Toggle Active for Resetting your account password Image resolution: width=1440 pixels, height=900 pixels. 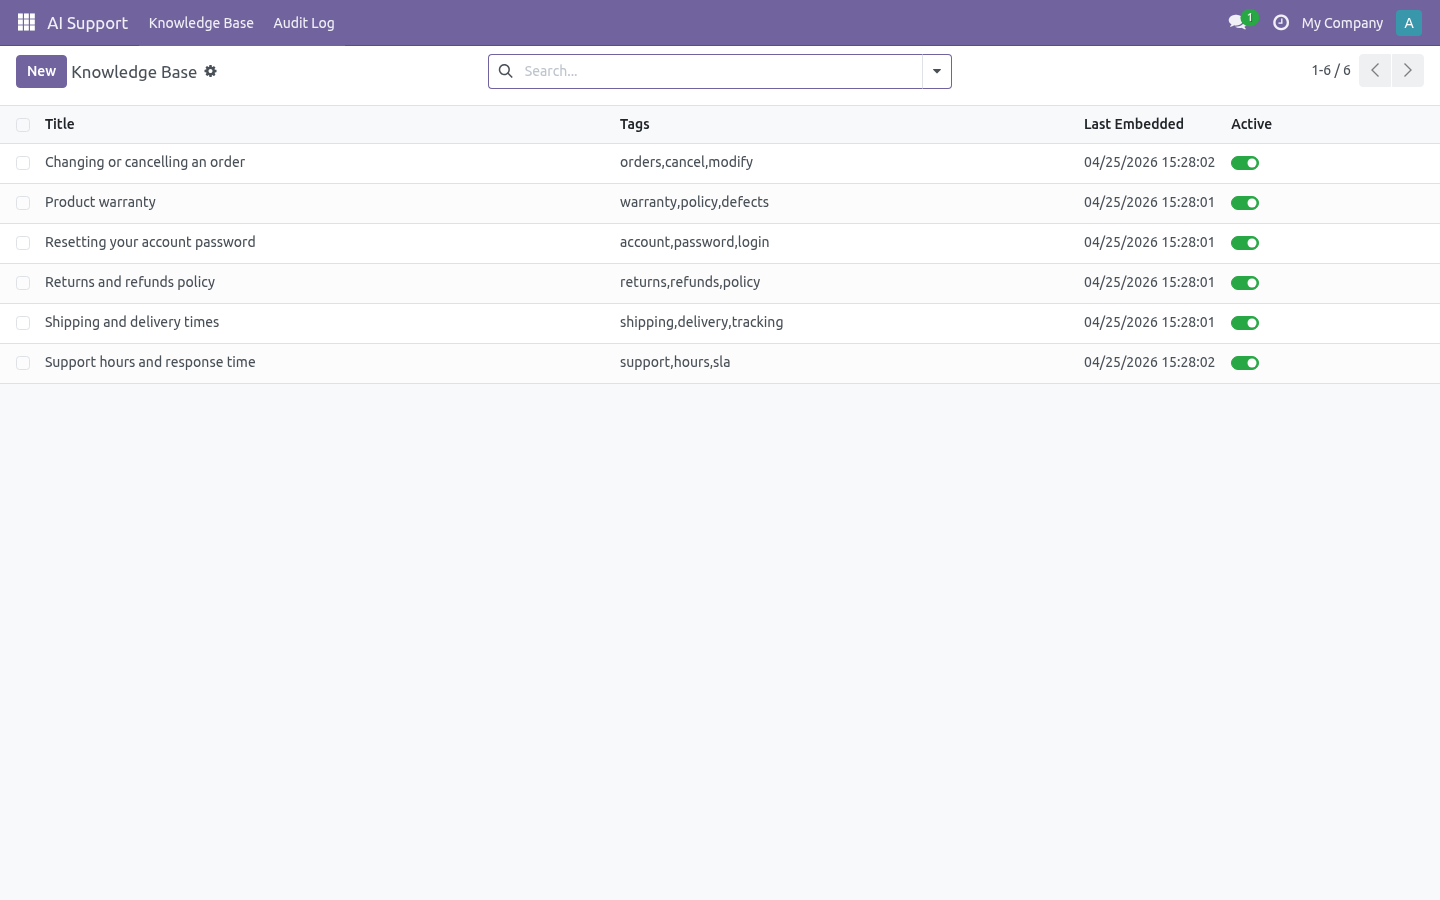(1245, 243)
